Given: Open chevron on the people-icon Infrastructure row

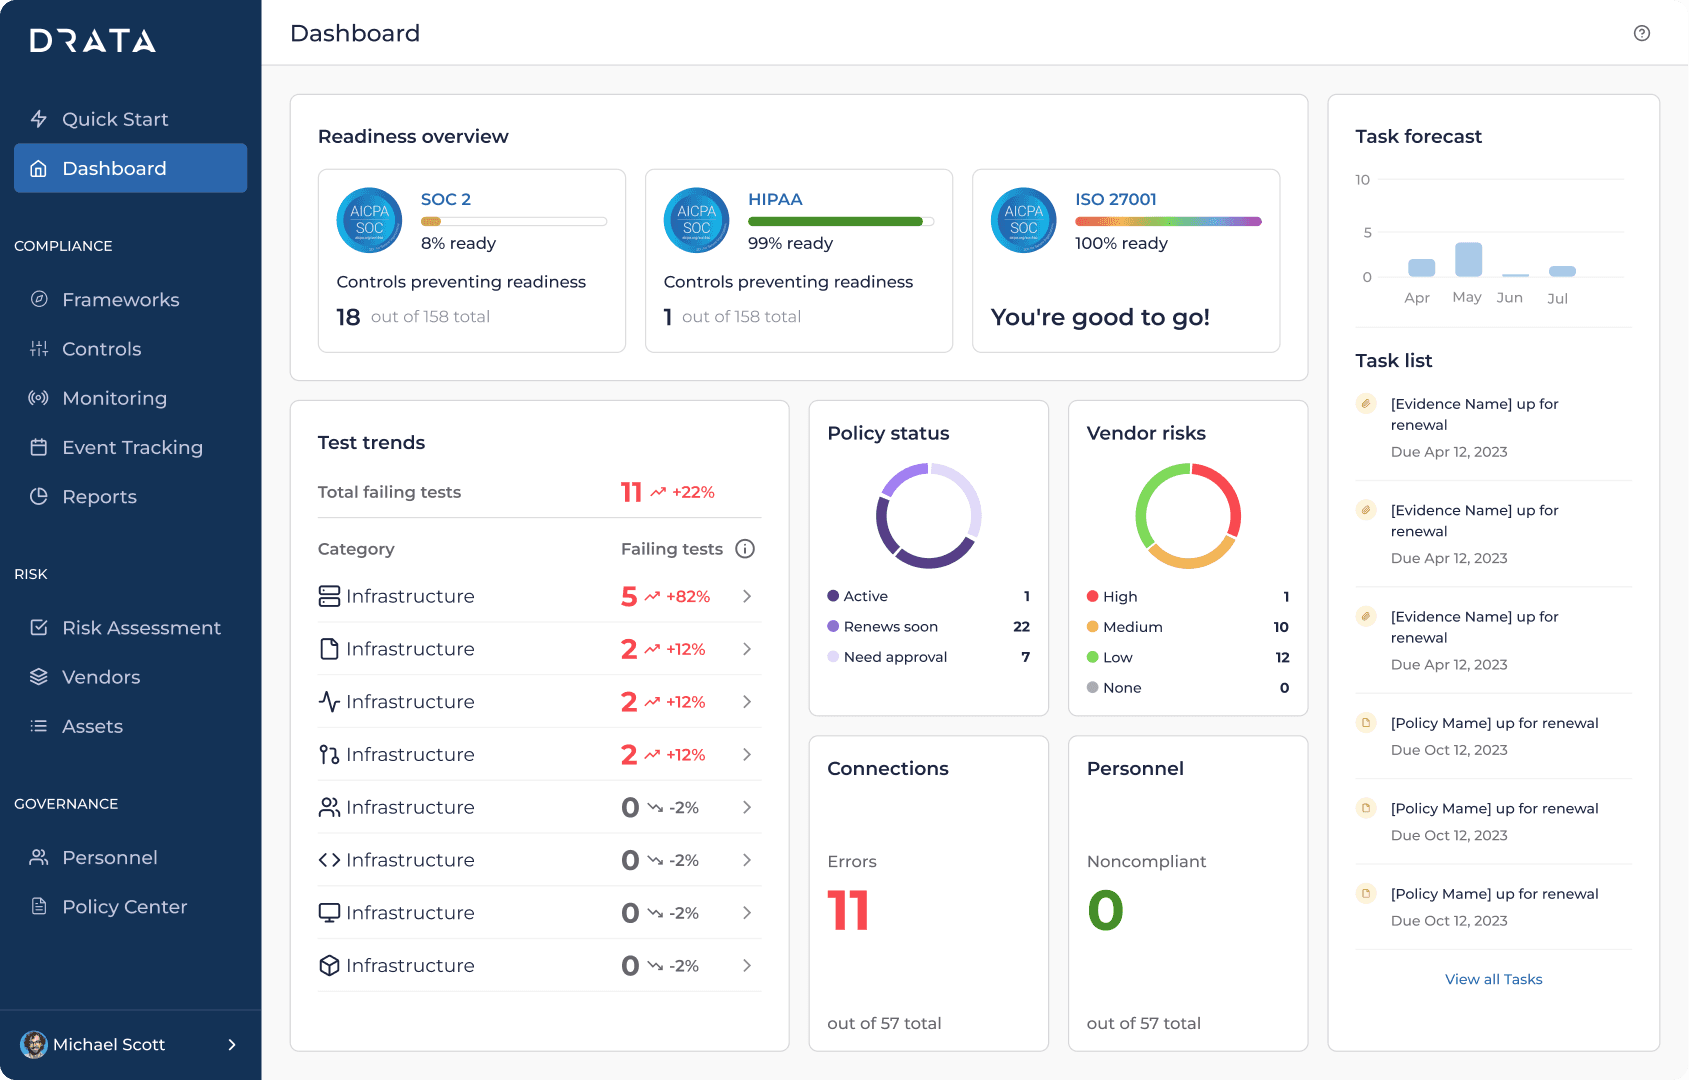Looking at the screenshot, I should [x=747, y=807].
